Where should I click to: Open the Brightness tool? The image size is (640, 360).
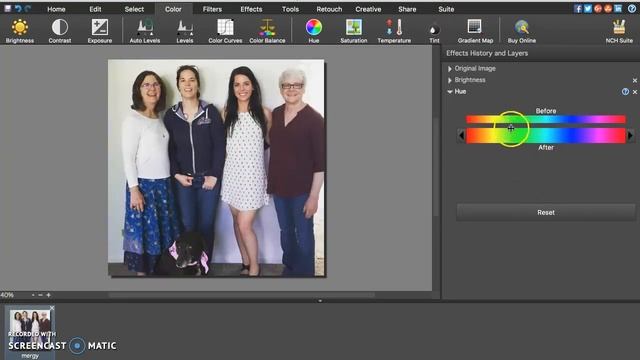coord(20,31)
